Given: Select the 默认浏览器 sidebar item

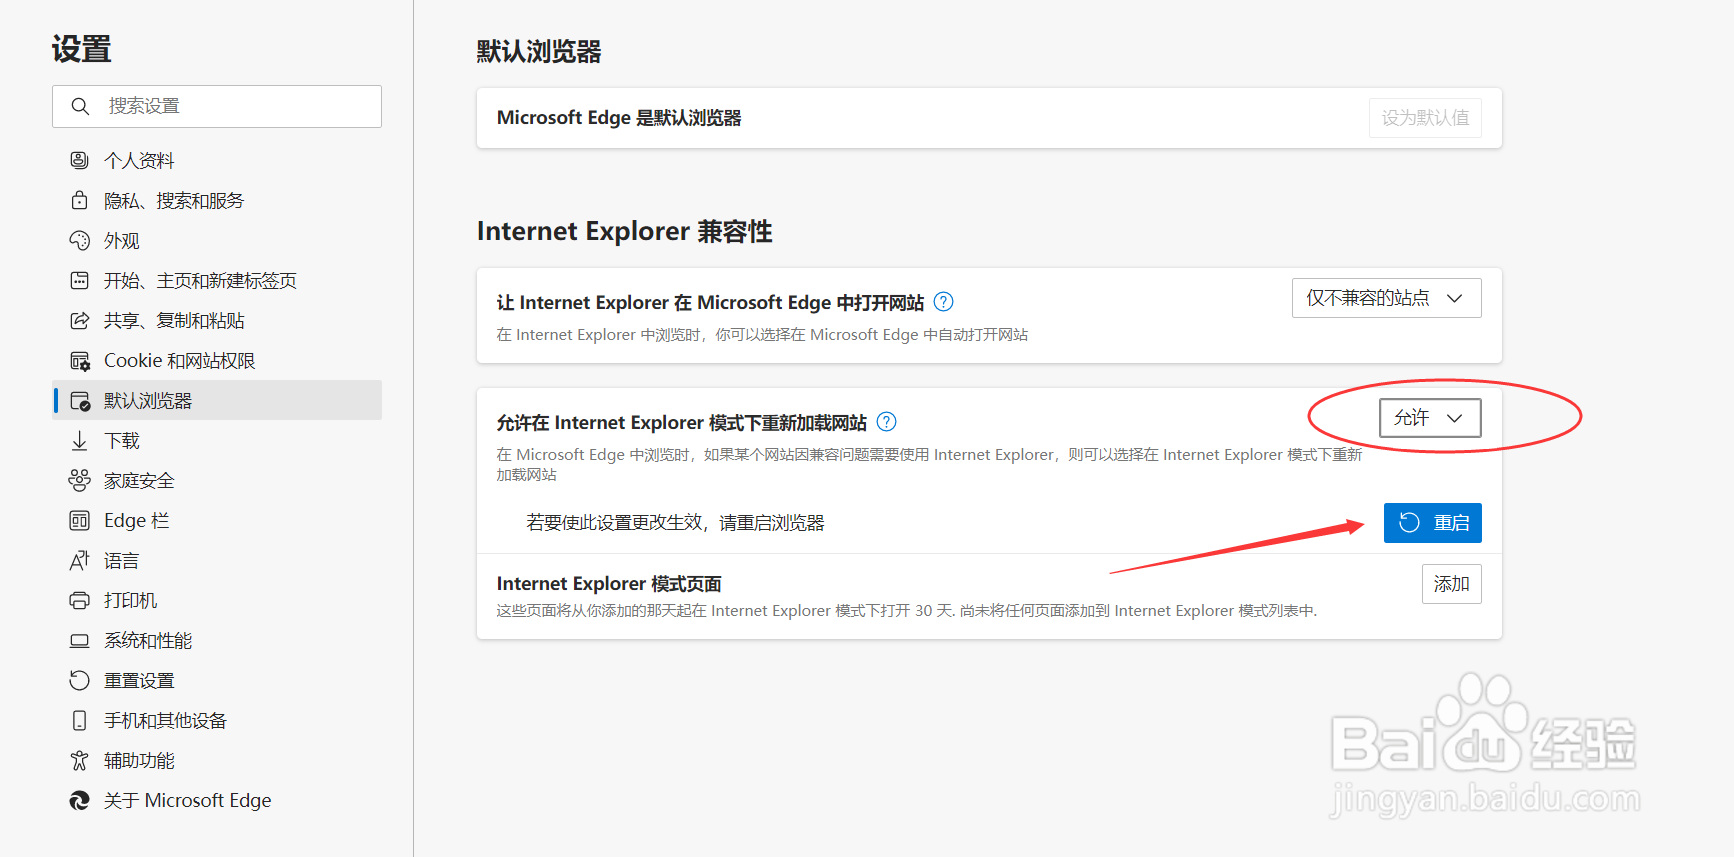Looking at the screenshot, I should tap(217, 400).
